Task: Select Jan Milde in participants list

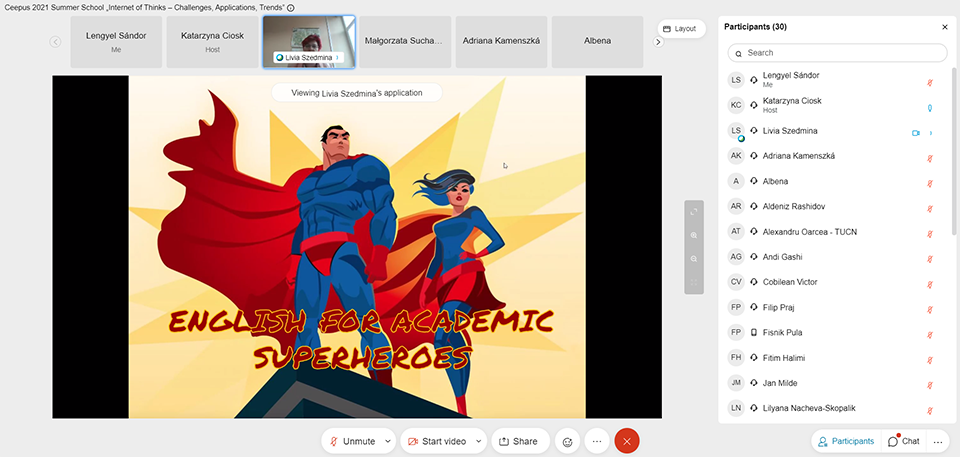Action: click(833, 383)
